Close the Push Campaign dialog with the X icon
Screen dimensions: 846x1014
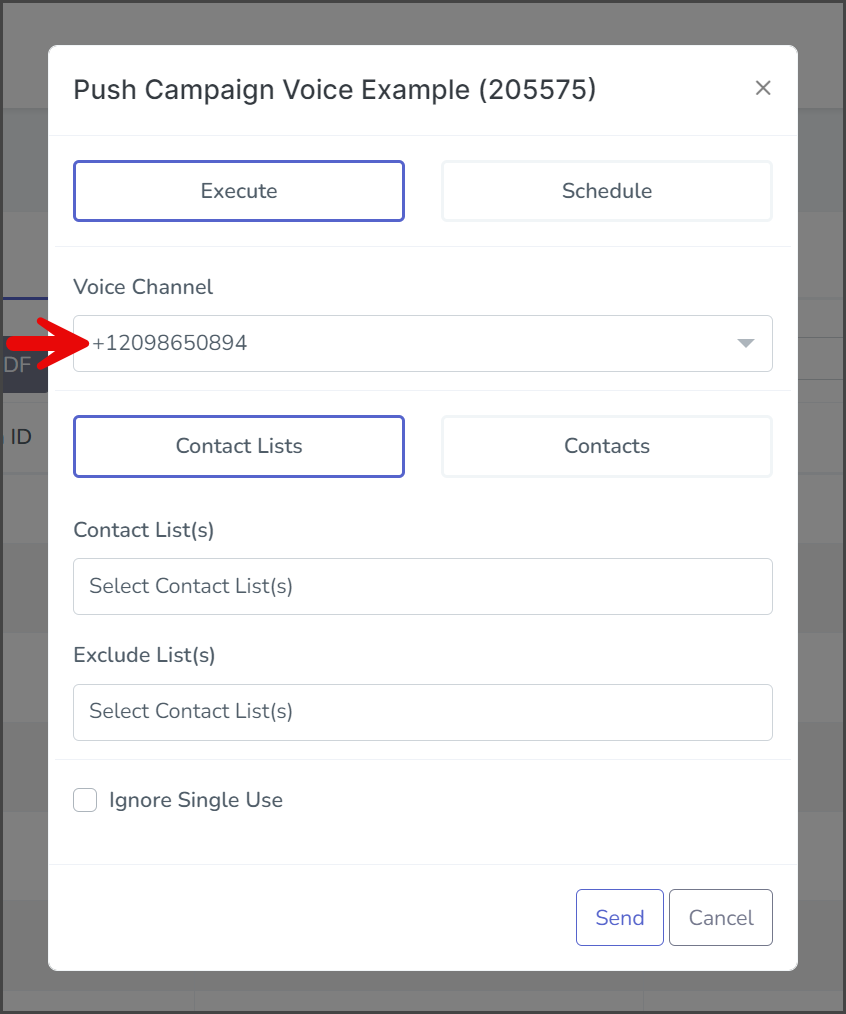pos(763,88)
